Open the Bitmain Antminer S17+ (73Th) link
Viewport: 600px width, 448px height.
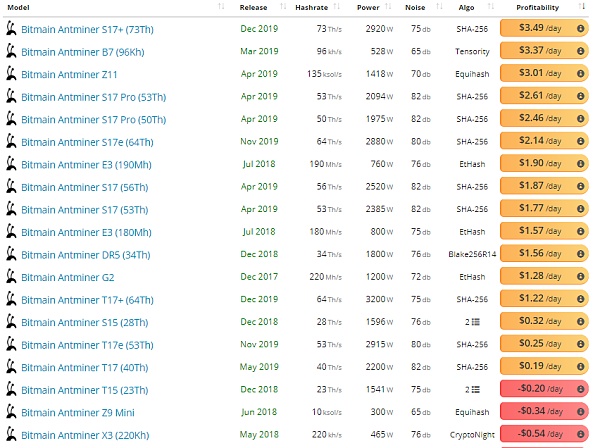tap(87, 29)
